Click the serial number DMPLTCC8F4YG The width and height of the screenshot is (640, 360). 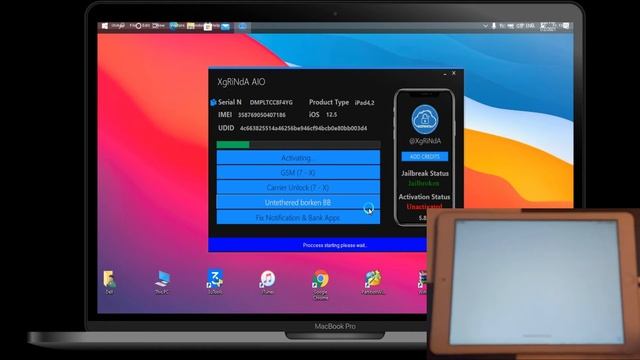pos(271,102)
